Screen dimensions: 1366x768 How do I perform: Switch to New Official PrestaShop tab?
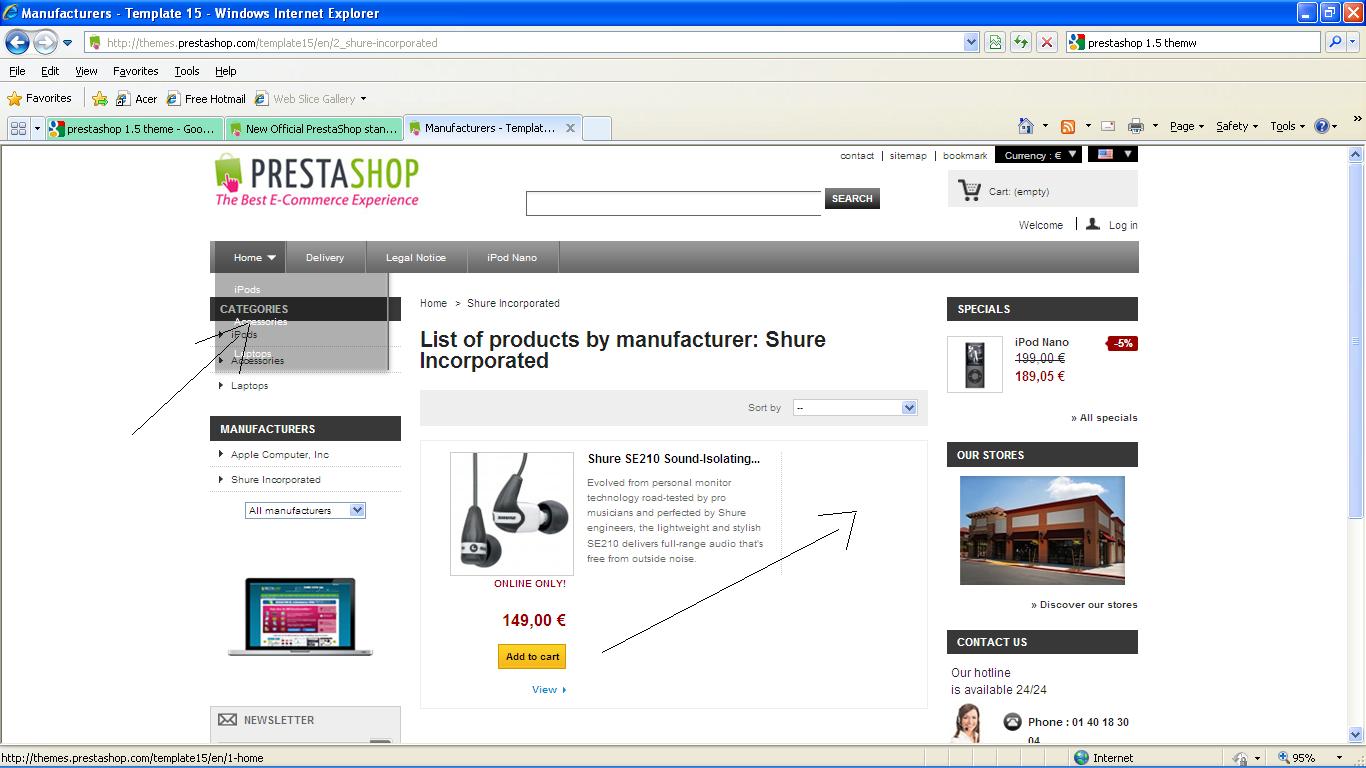(x=313, y=128)
